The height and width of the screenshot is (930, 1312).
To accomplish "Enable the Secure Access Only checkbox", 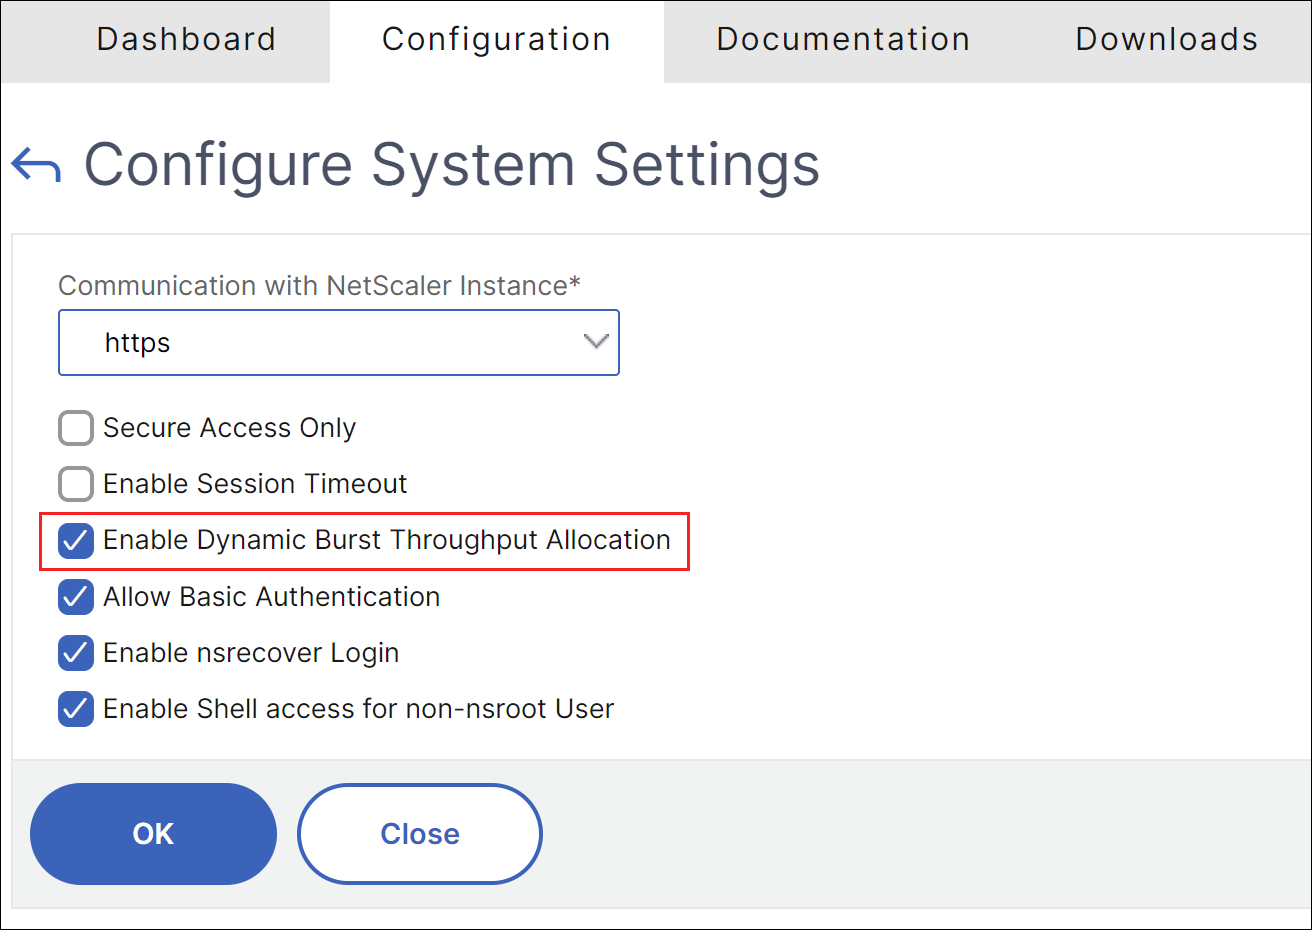I will pos(76,428).
